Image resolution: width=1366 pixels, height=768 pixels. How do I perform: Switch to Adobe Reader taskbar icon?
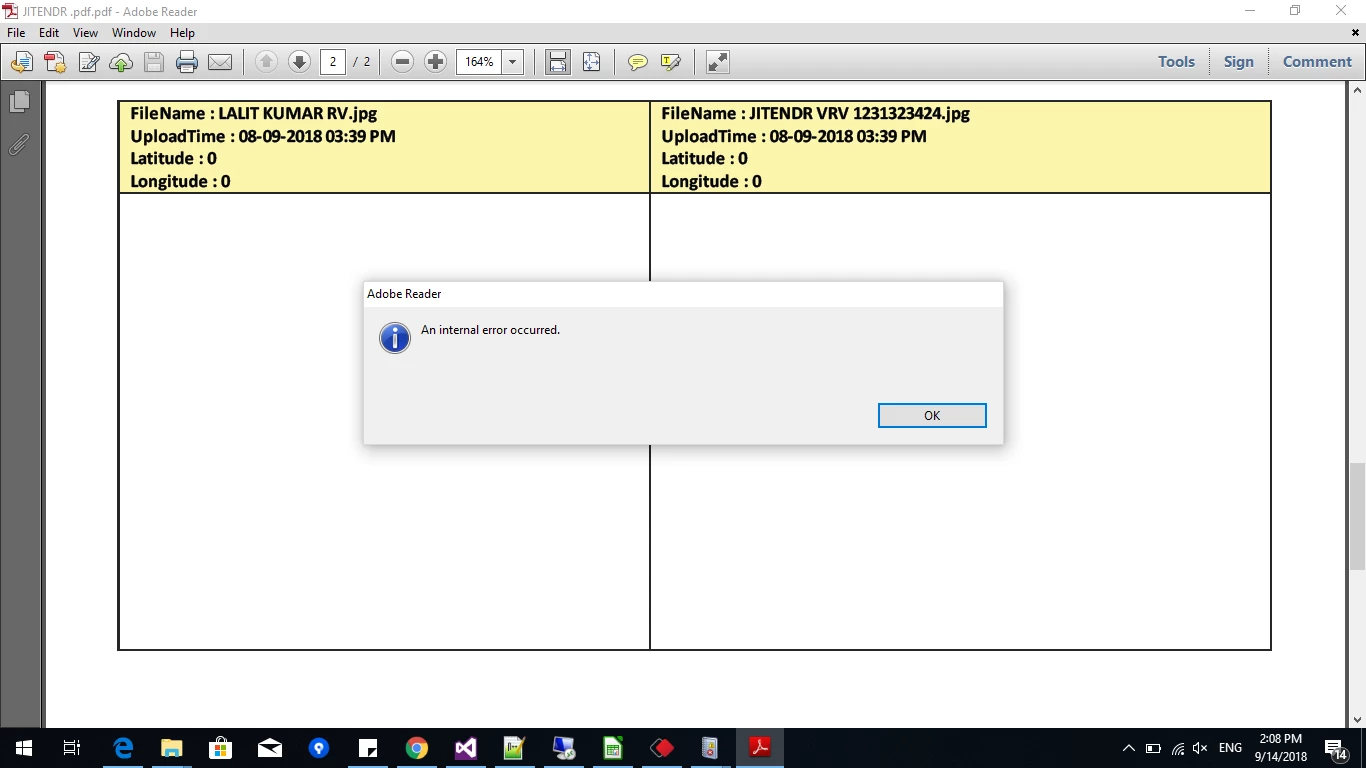click(760, 748)
